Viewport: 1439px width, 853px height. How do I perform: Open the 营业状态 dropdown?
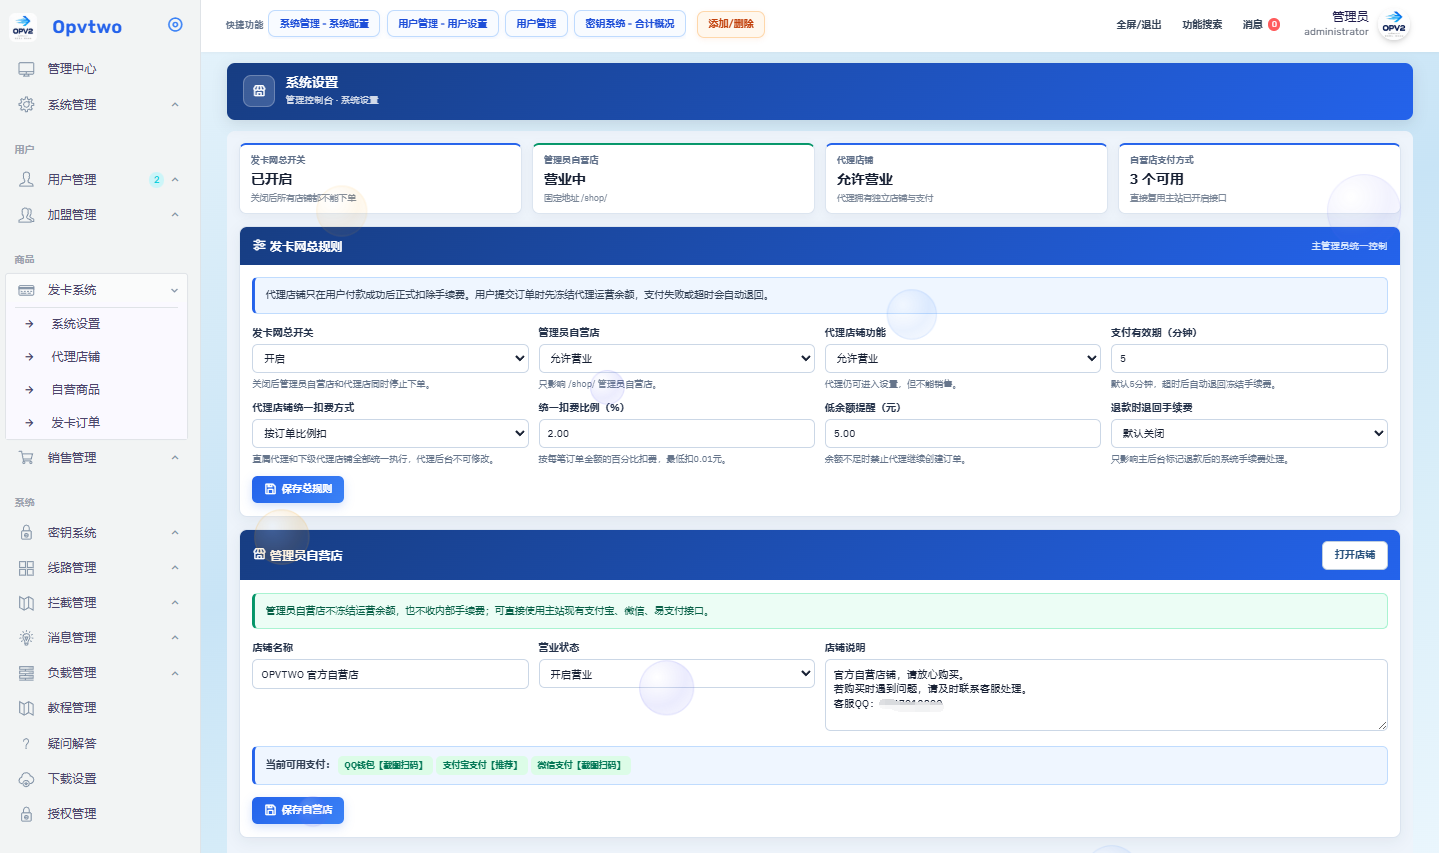coord(676,674)
